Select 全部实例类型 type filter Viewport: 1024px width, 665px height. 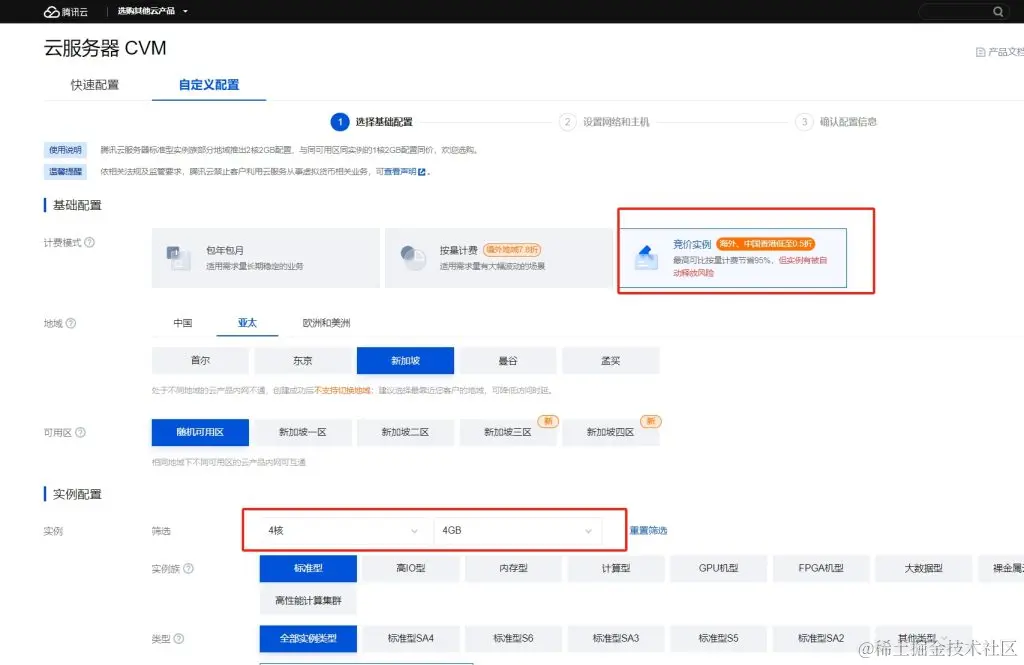point(308,638)
